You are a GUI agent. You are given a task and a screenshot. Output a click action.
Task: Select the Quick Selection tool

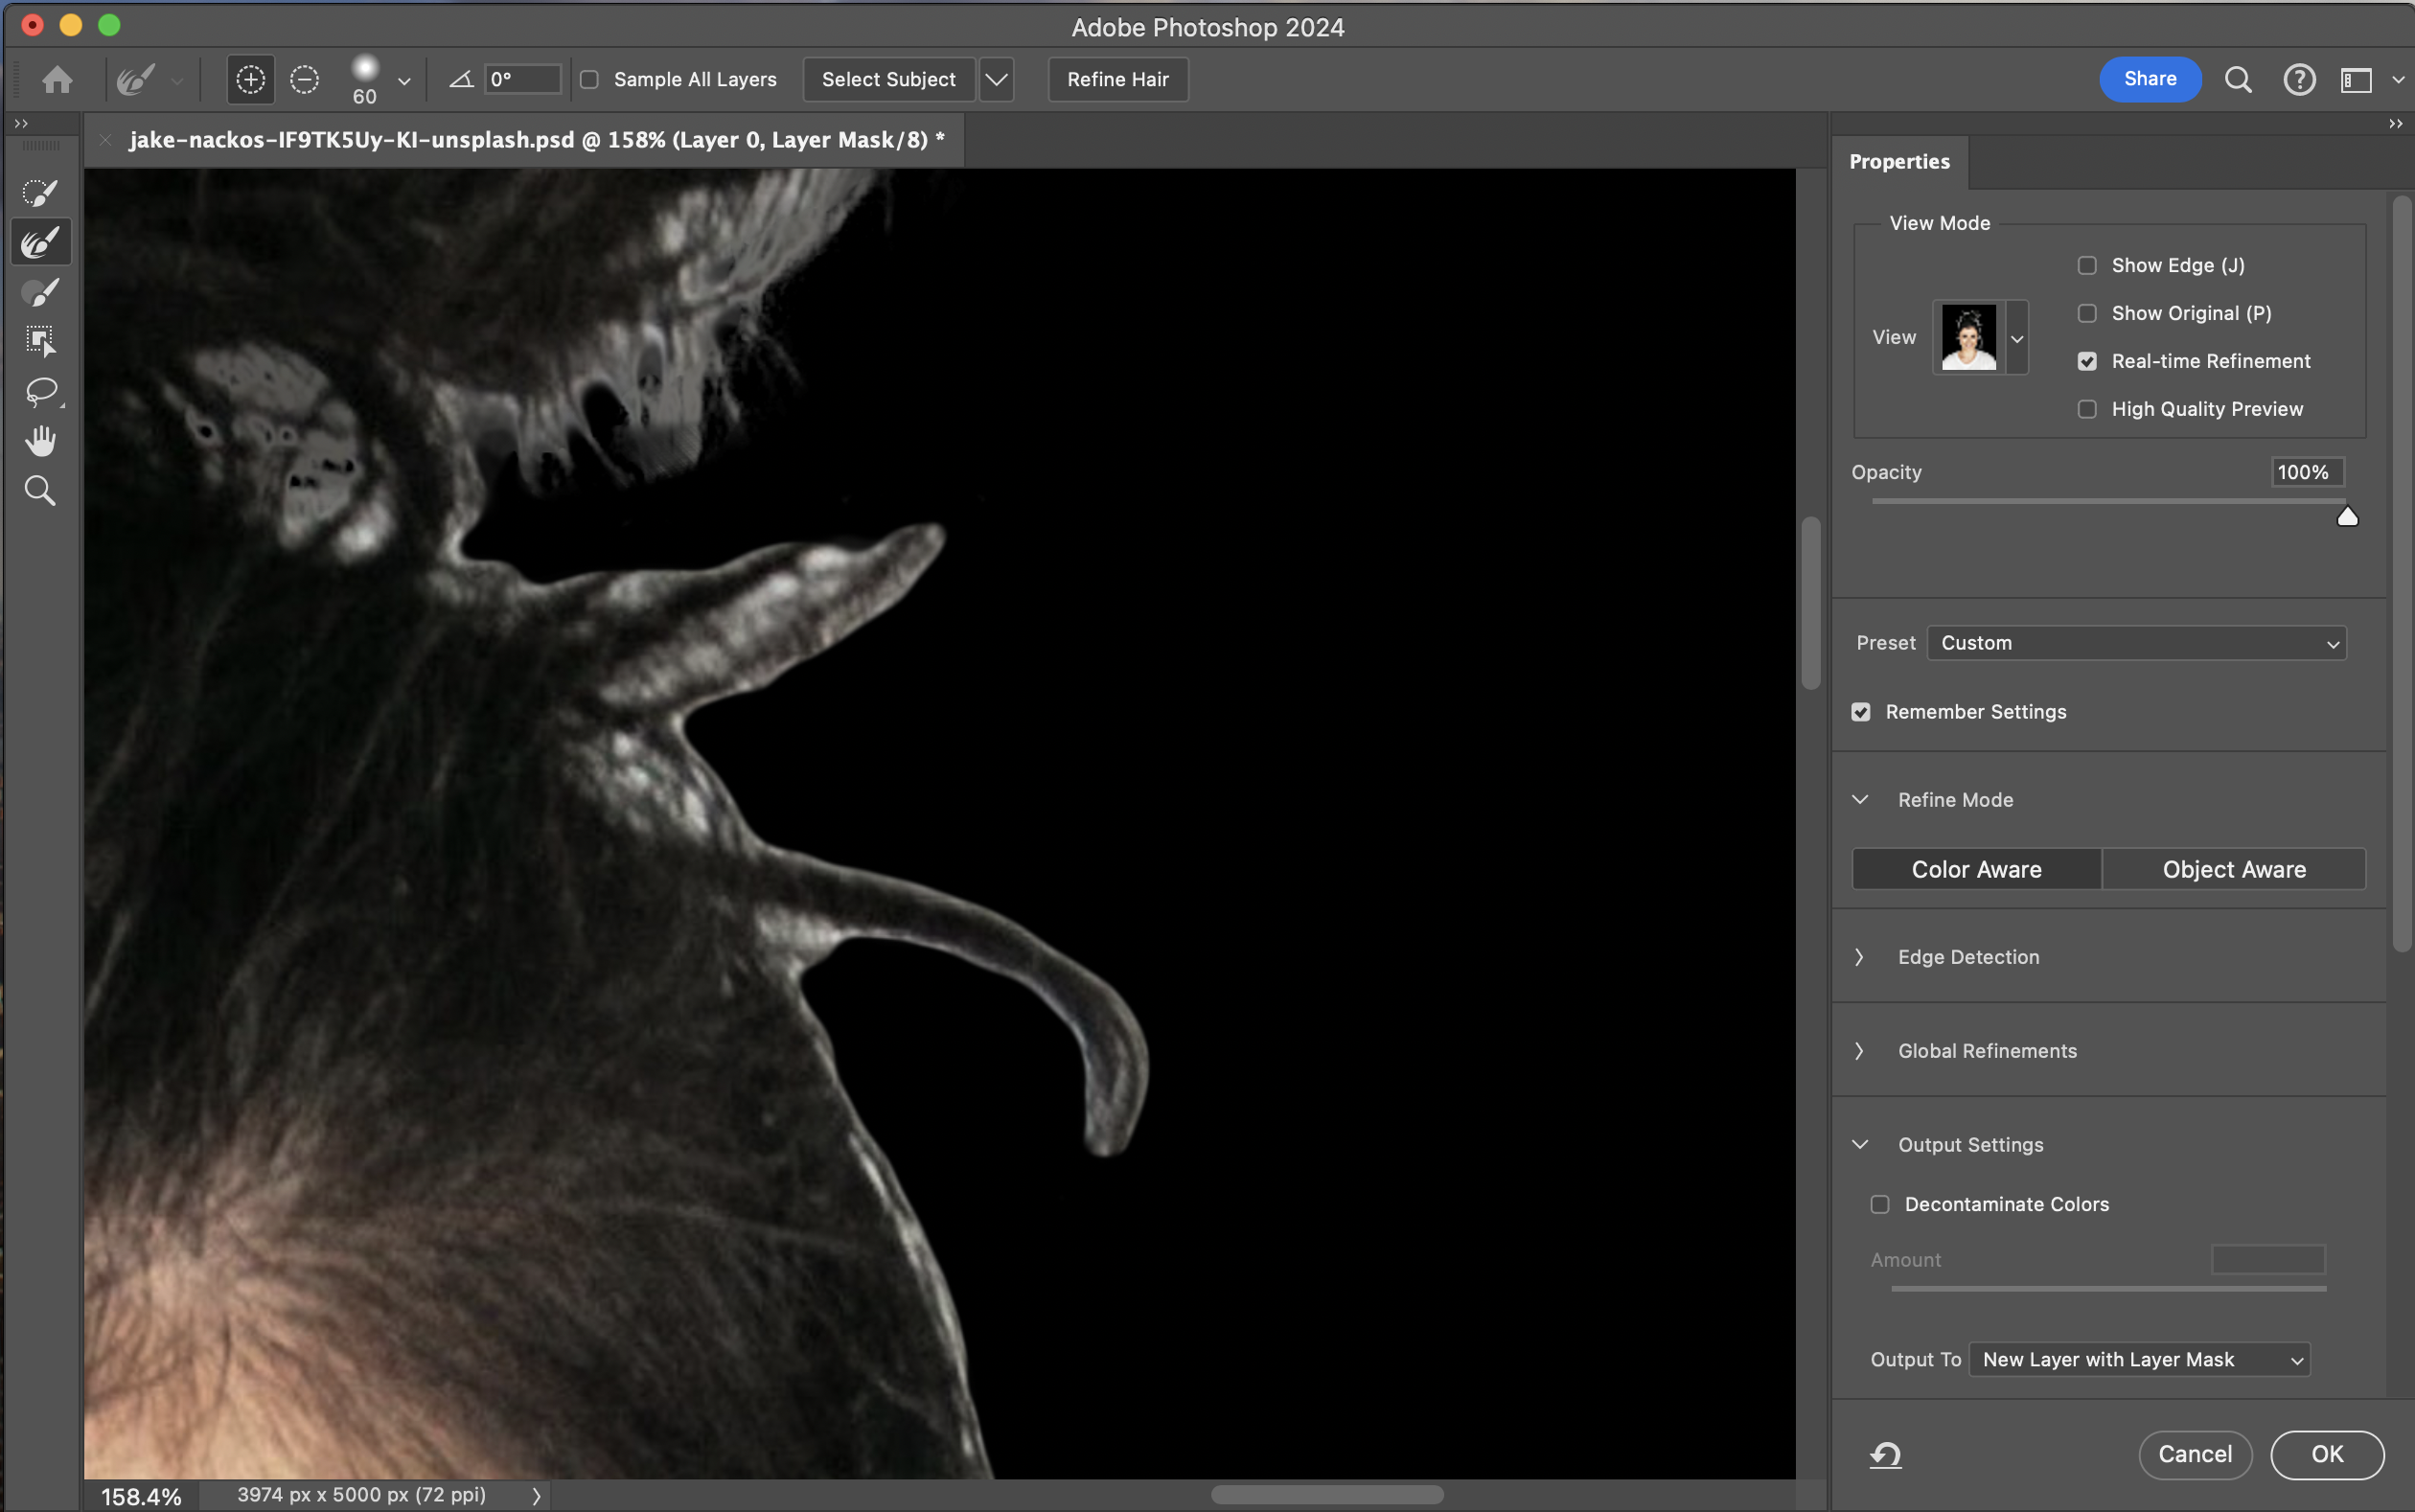tap(40, 193)
